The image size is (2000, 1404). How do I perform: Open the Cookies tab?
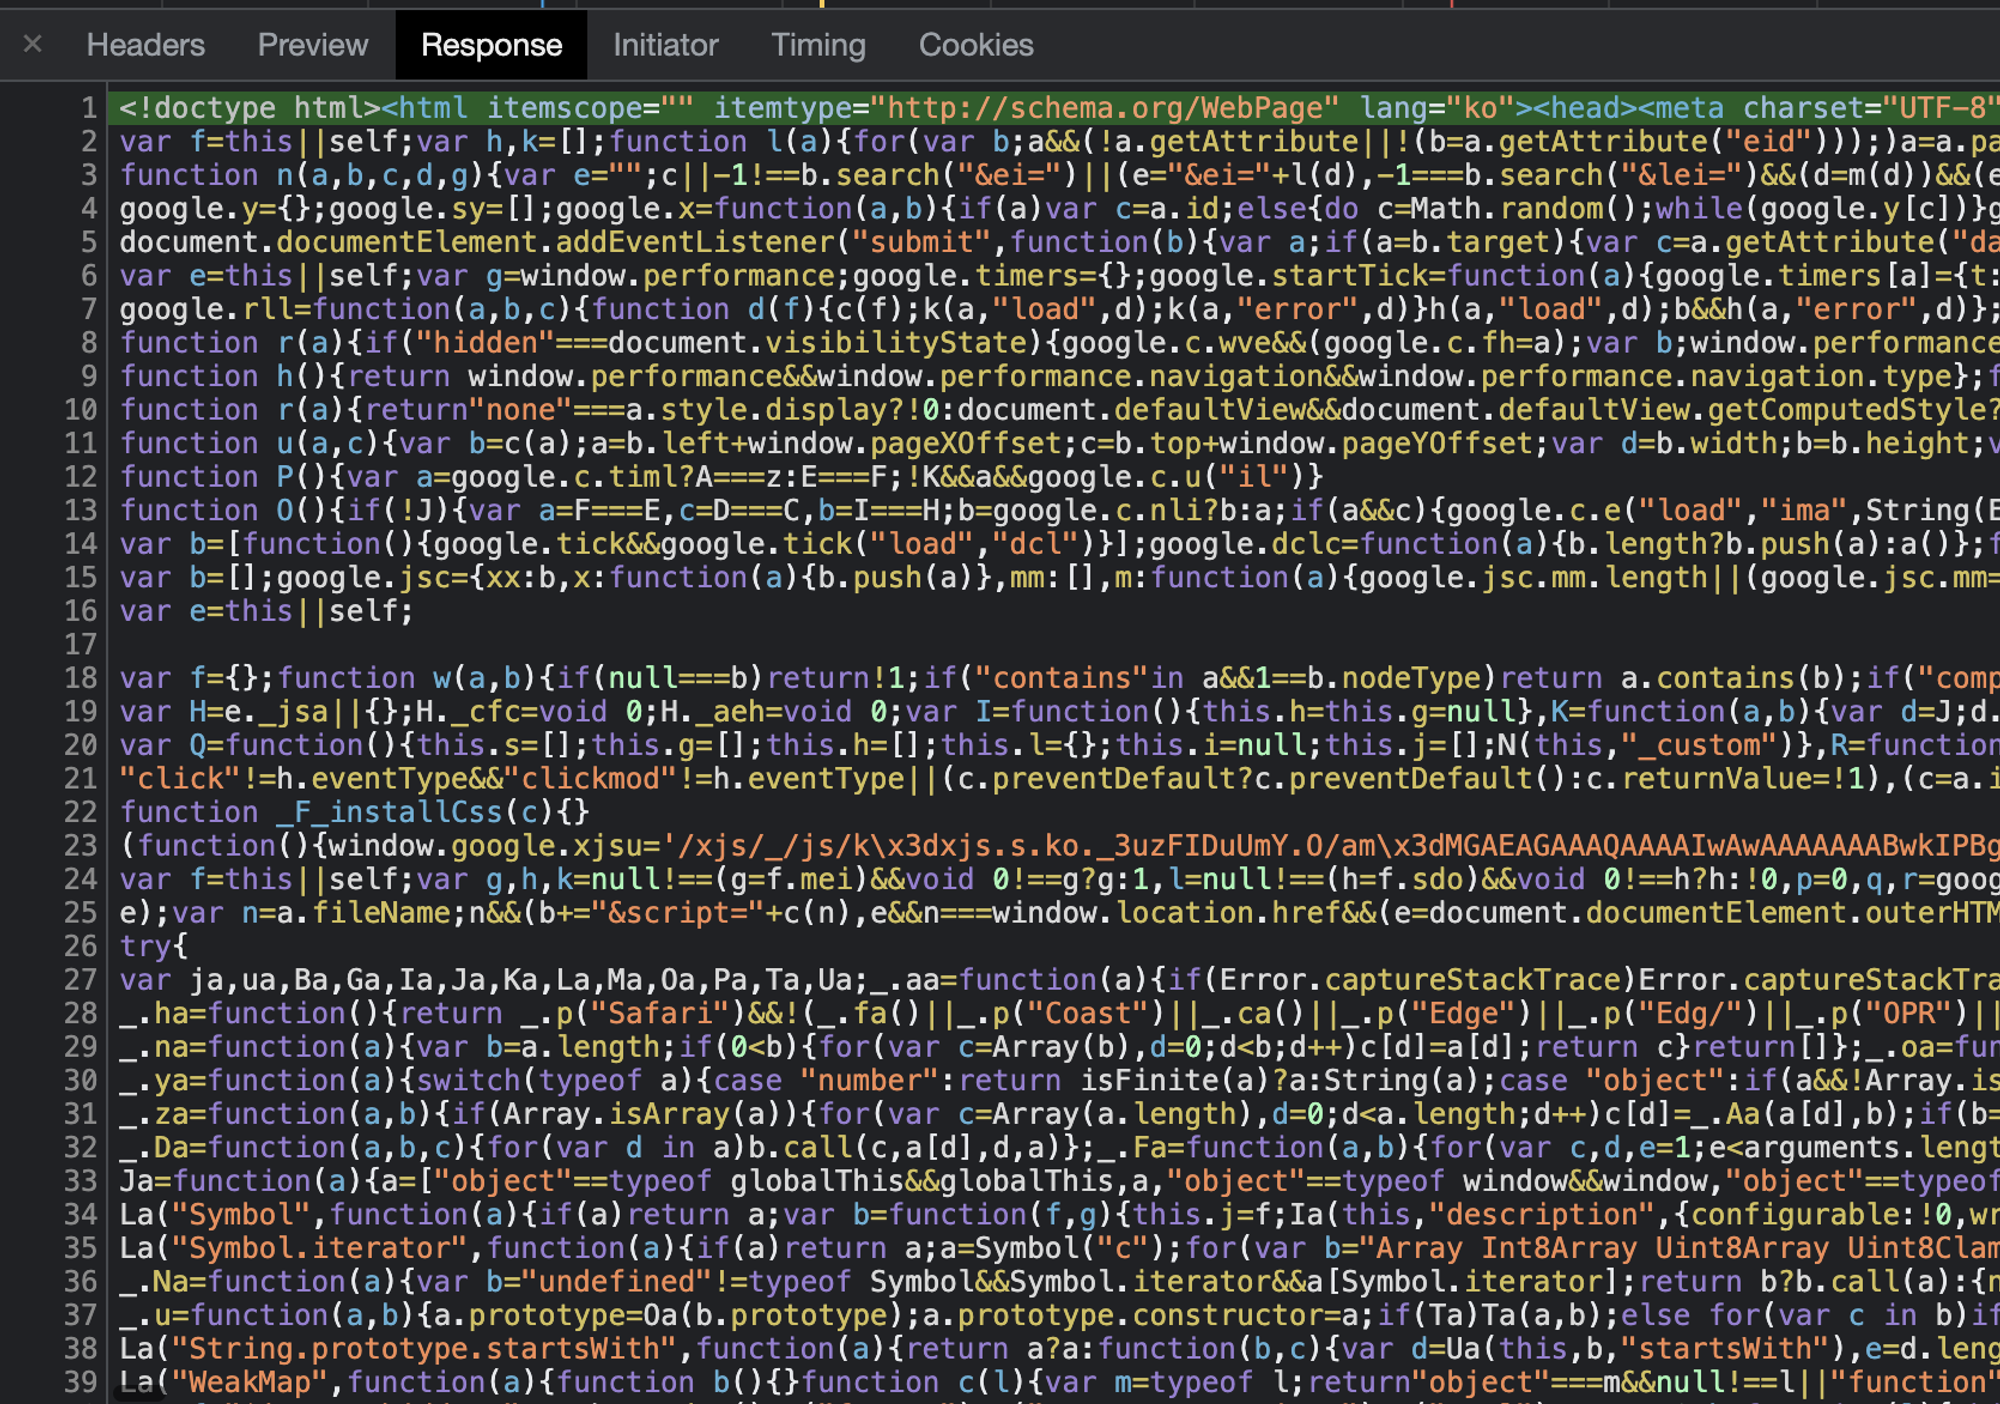(x=976, y=45)
